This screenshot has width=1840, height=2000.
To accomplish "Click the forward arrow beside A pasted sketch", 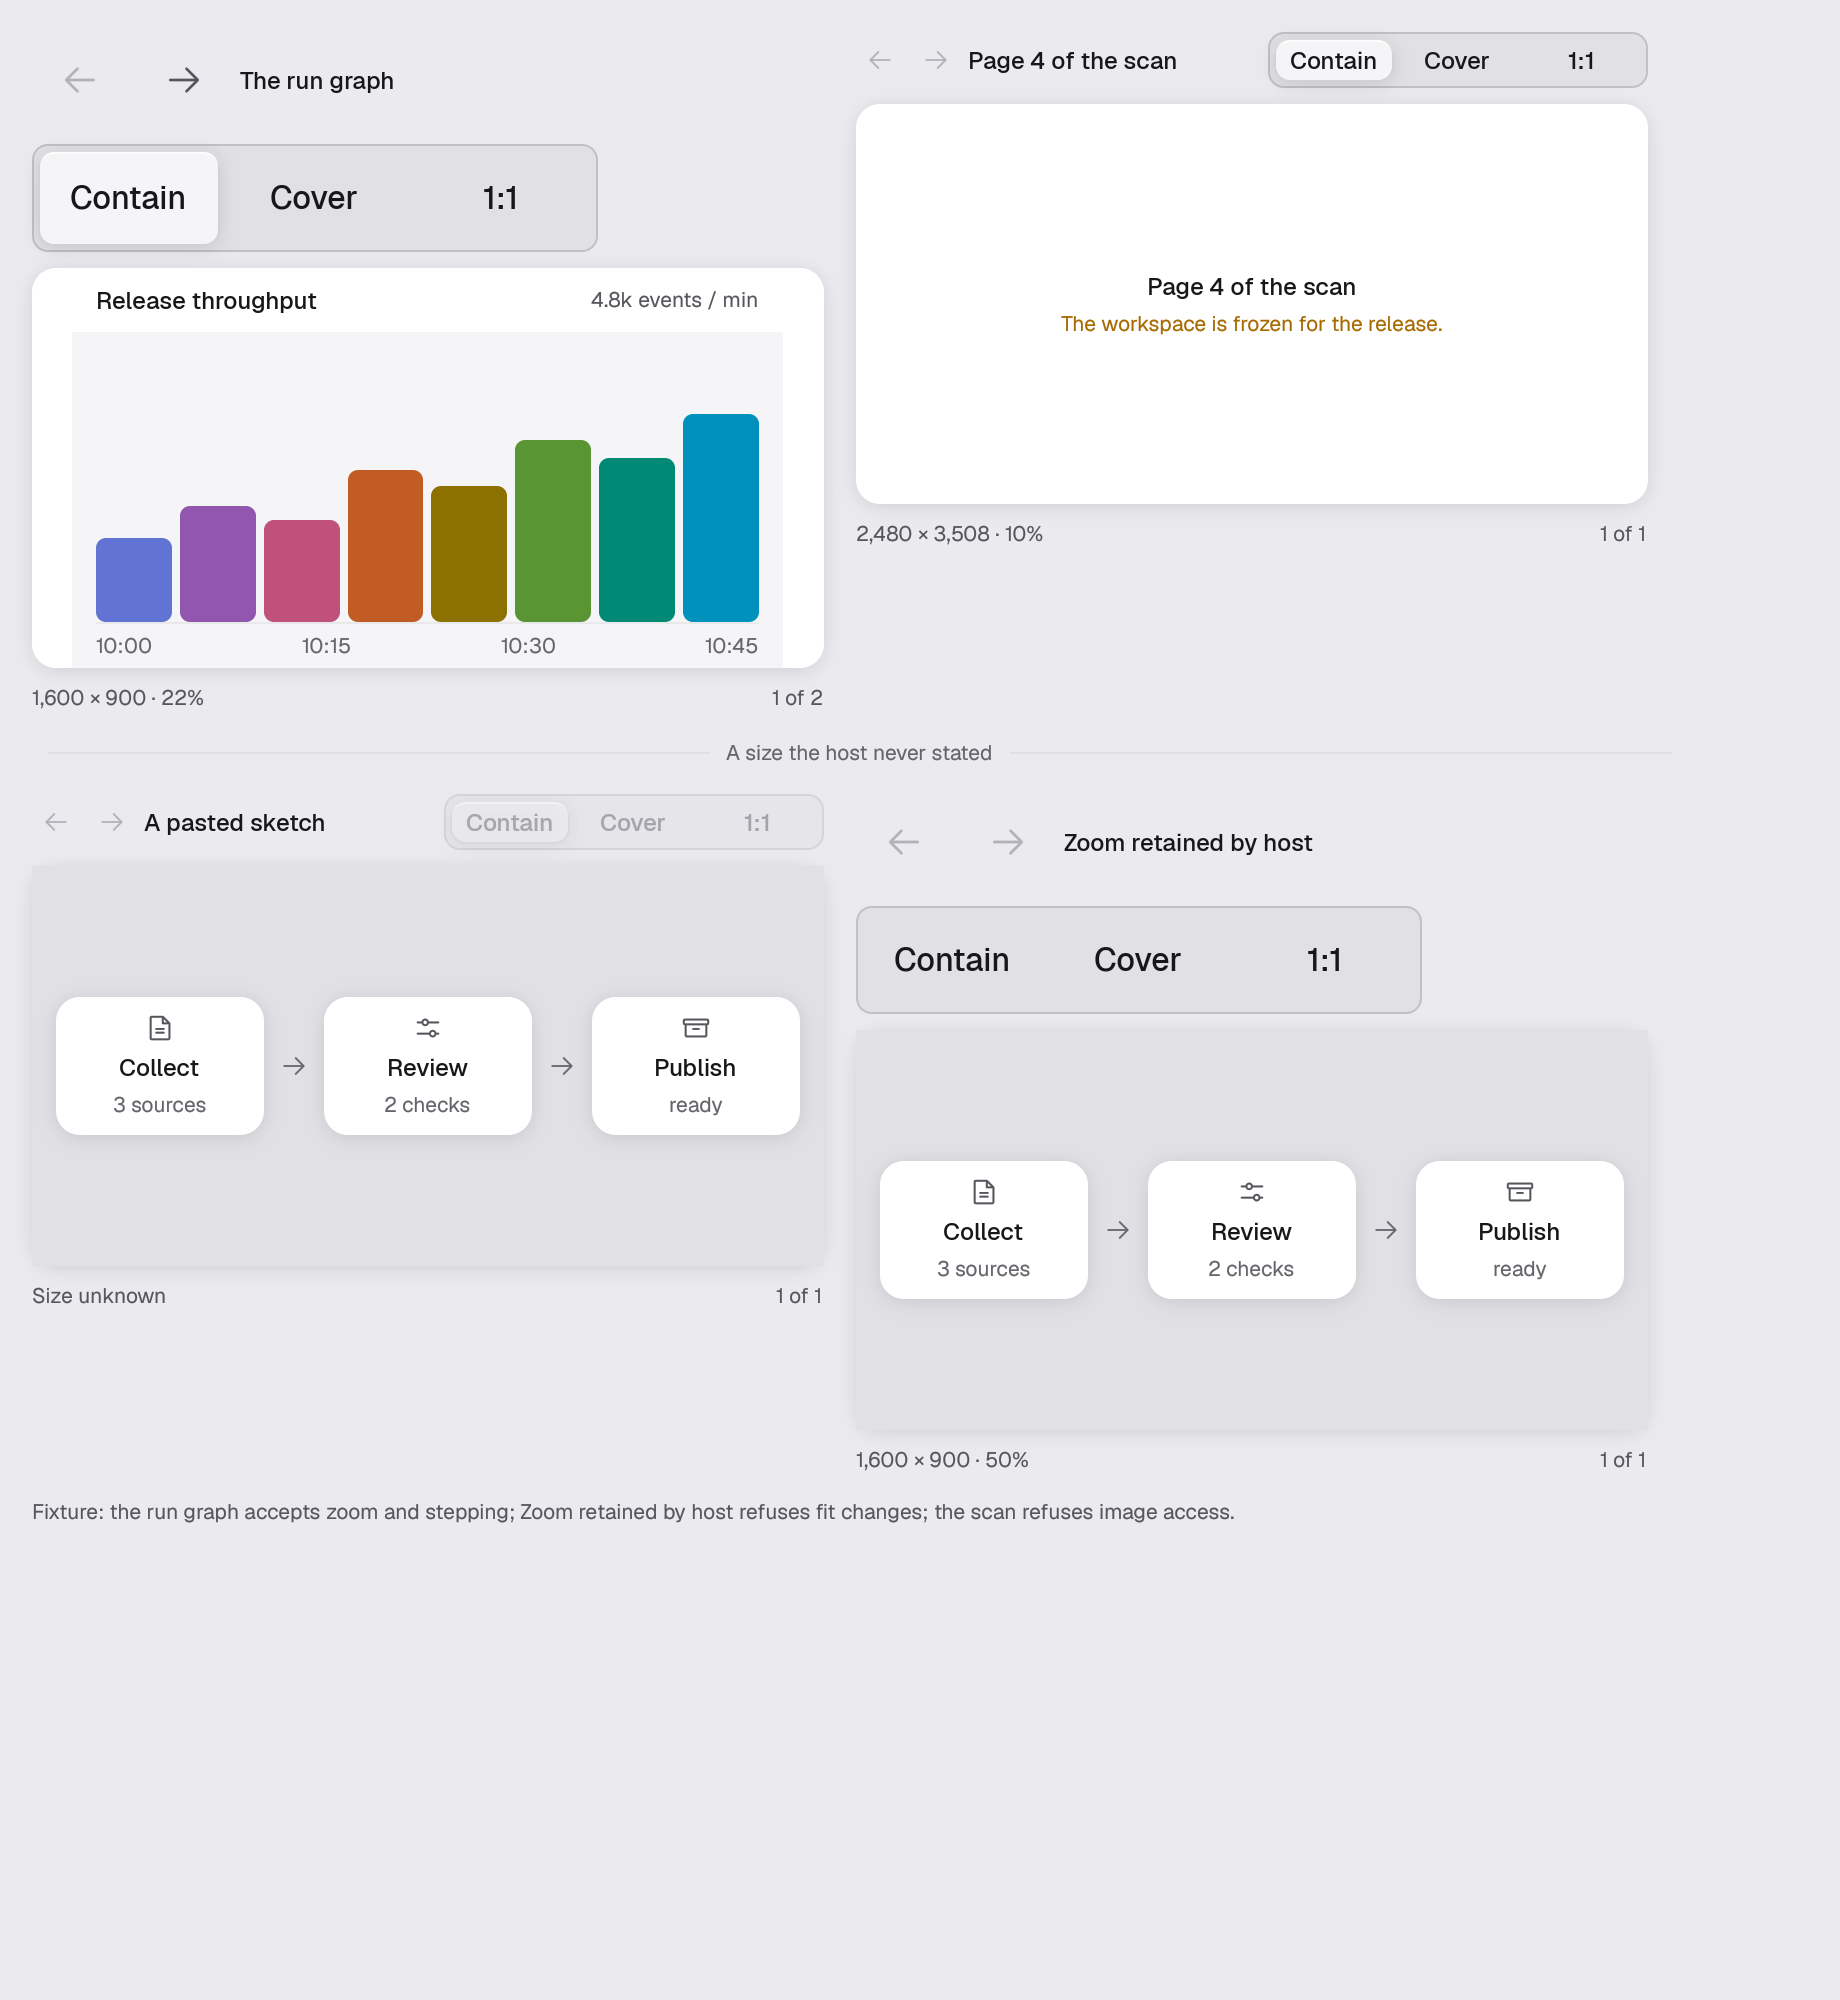I will (x=112, y=822).
